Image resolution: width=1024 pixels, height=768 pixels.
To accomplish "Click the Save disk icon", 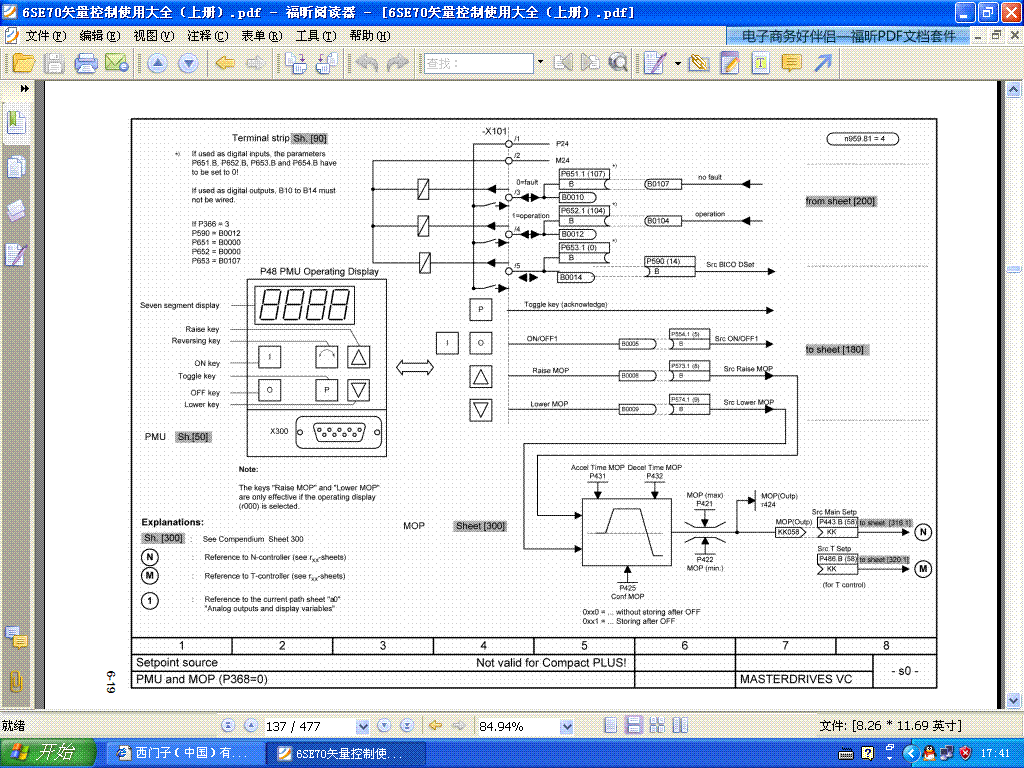I will coord(54,63).
